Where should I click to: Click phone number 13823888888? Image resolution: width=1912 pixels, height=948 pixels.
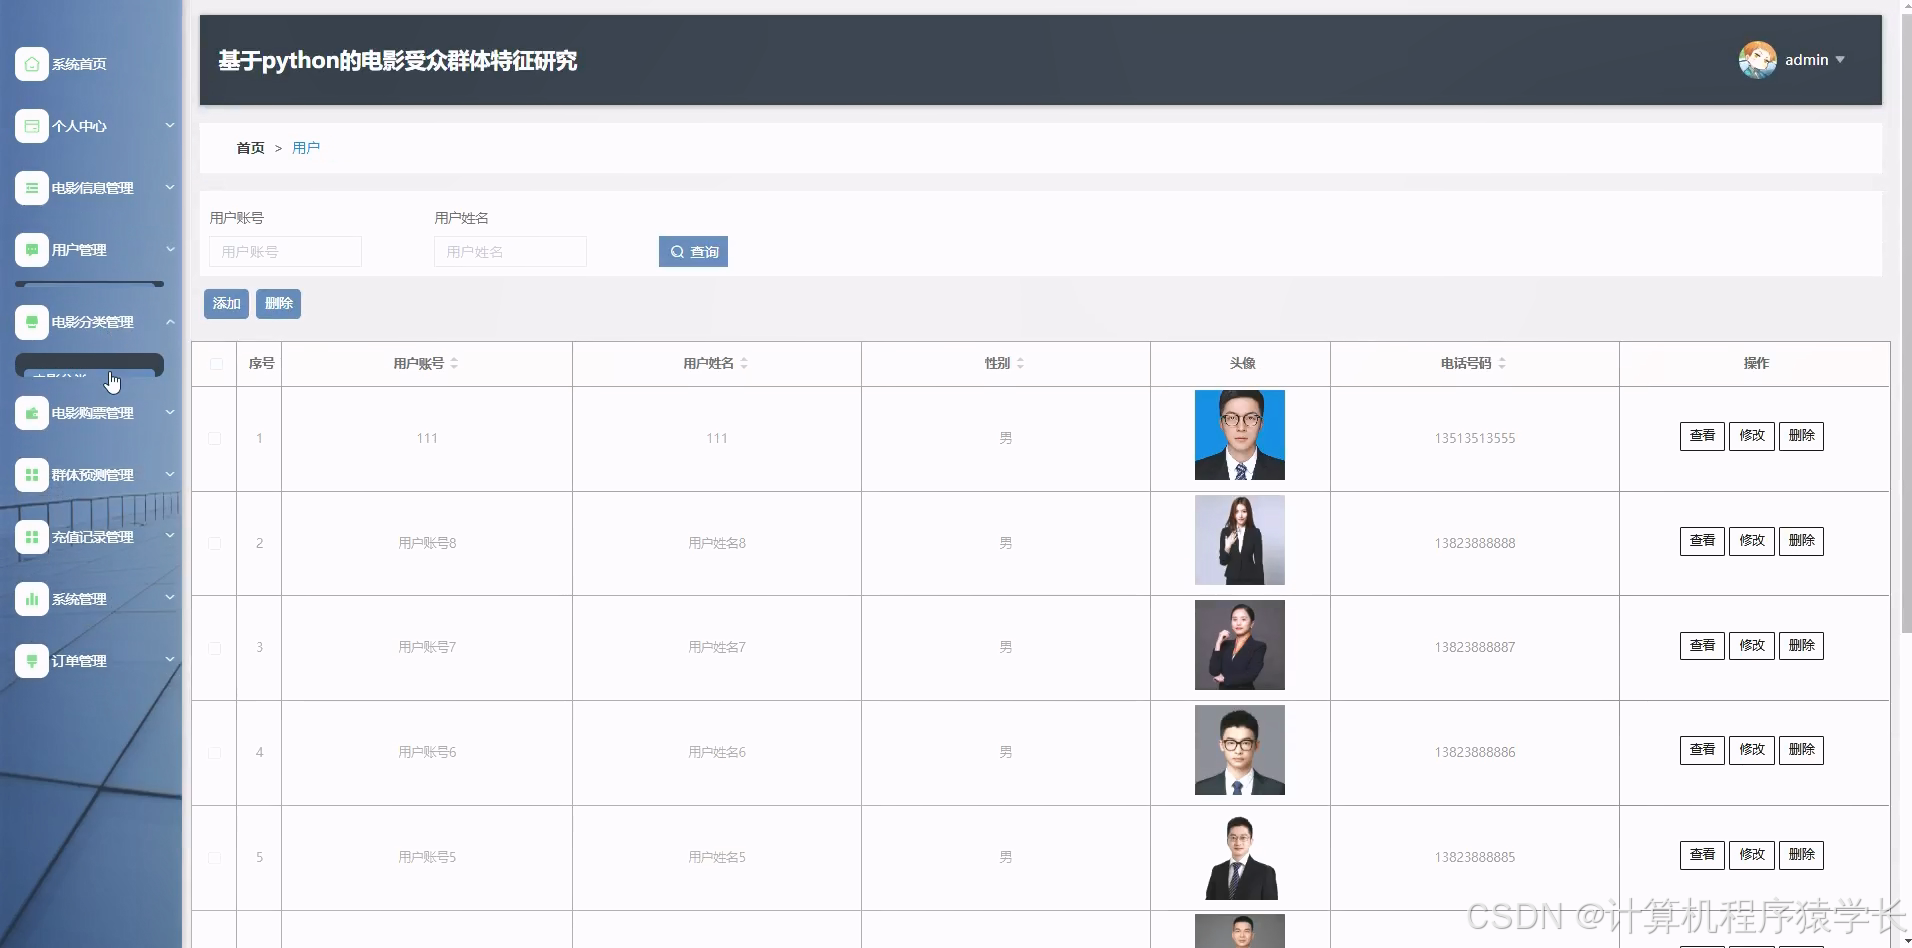pyautogui.click(x=1475, y=543)
